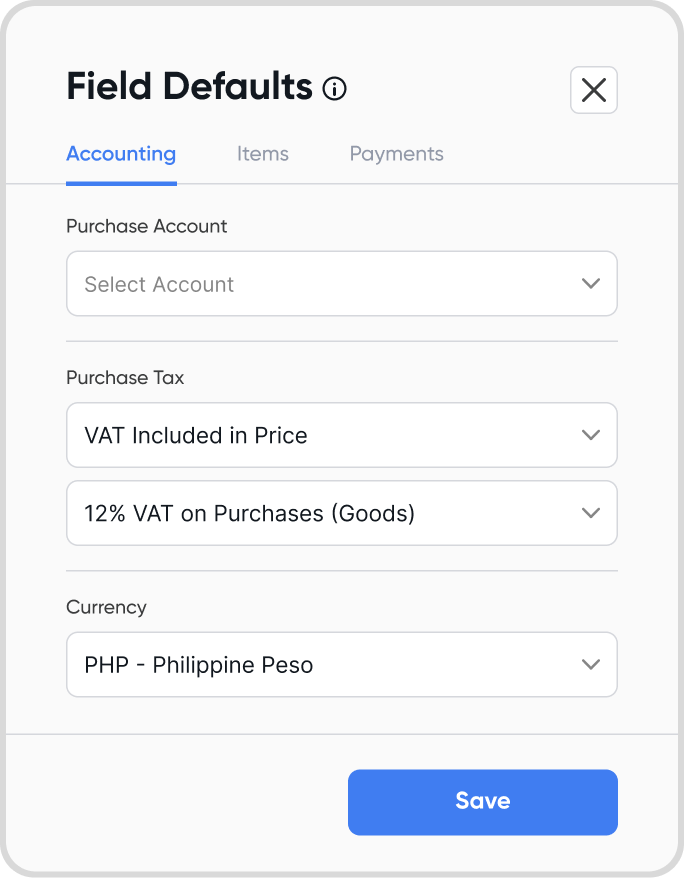Click the info icon beside Field Defaults
The width and height of the screenshot is (684, 878).
(x=334, y=88)
